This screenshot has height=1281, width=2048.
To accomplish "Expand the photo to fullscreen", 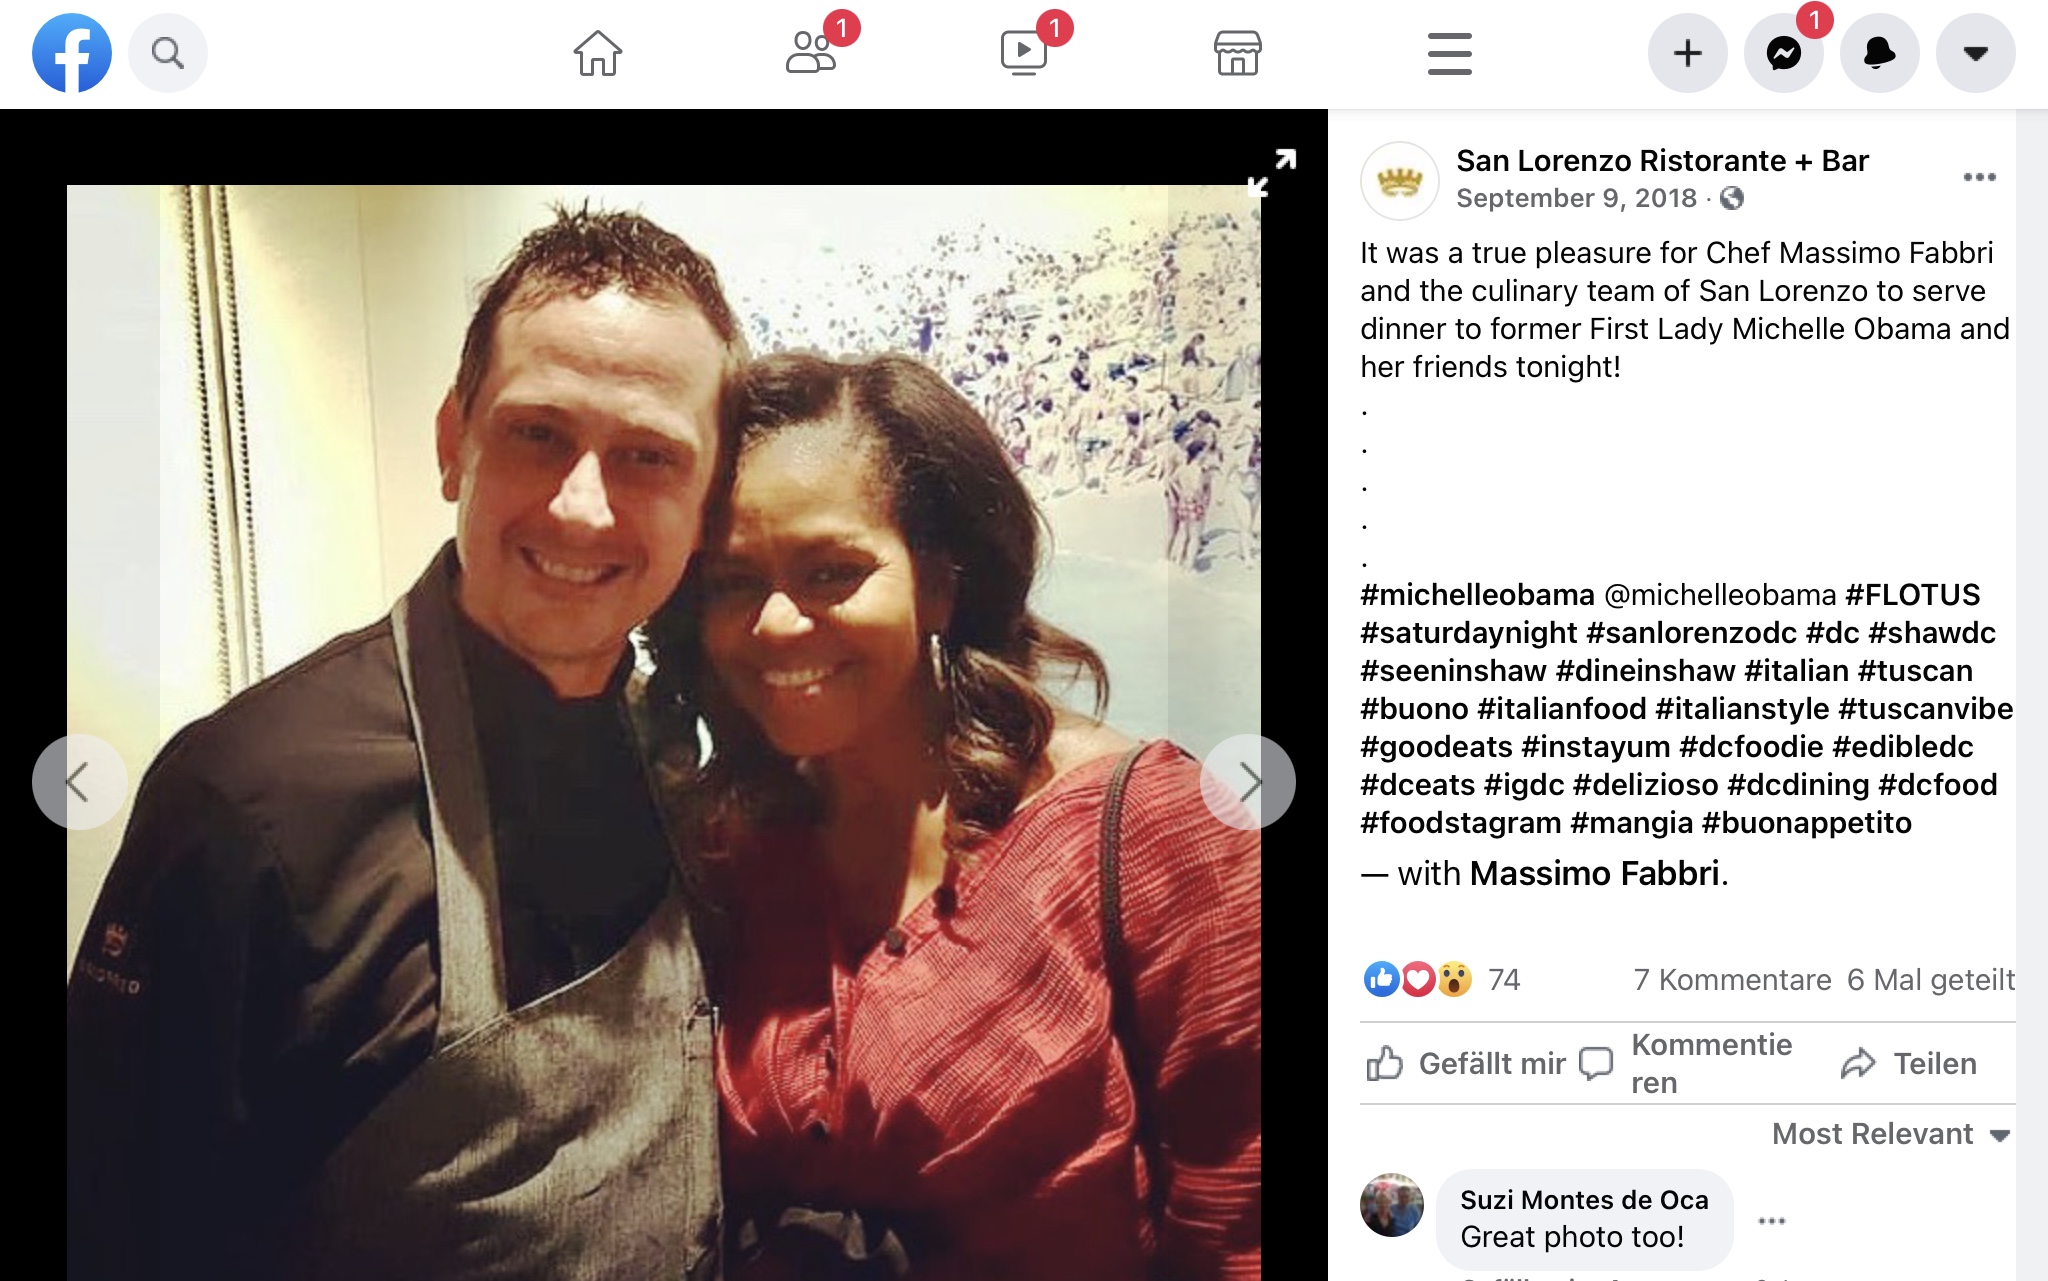I will 1272,172.
